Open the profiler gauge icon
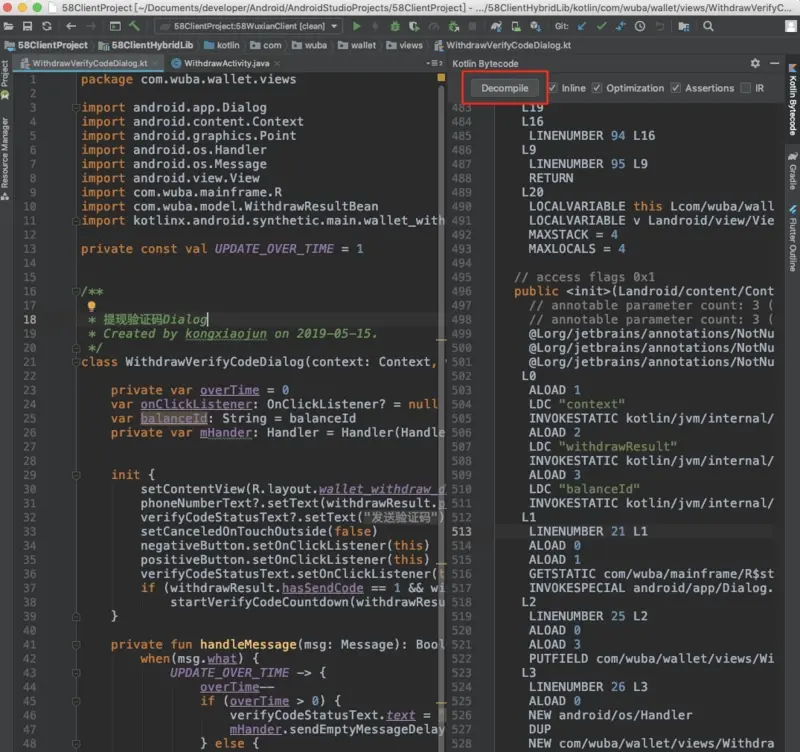This screenshot has width=800, height=752. tap(434, 26)
